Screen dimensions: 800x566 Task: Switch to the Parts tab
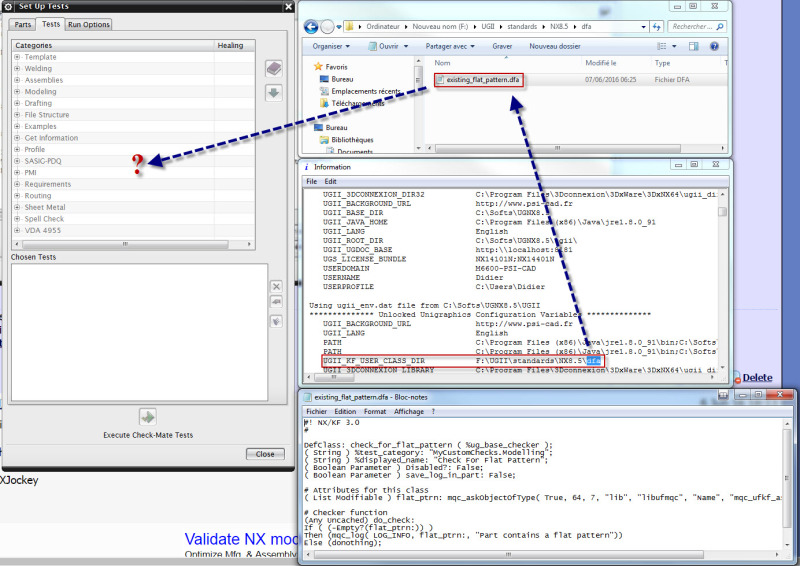tap(22, 24)
